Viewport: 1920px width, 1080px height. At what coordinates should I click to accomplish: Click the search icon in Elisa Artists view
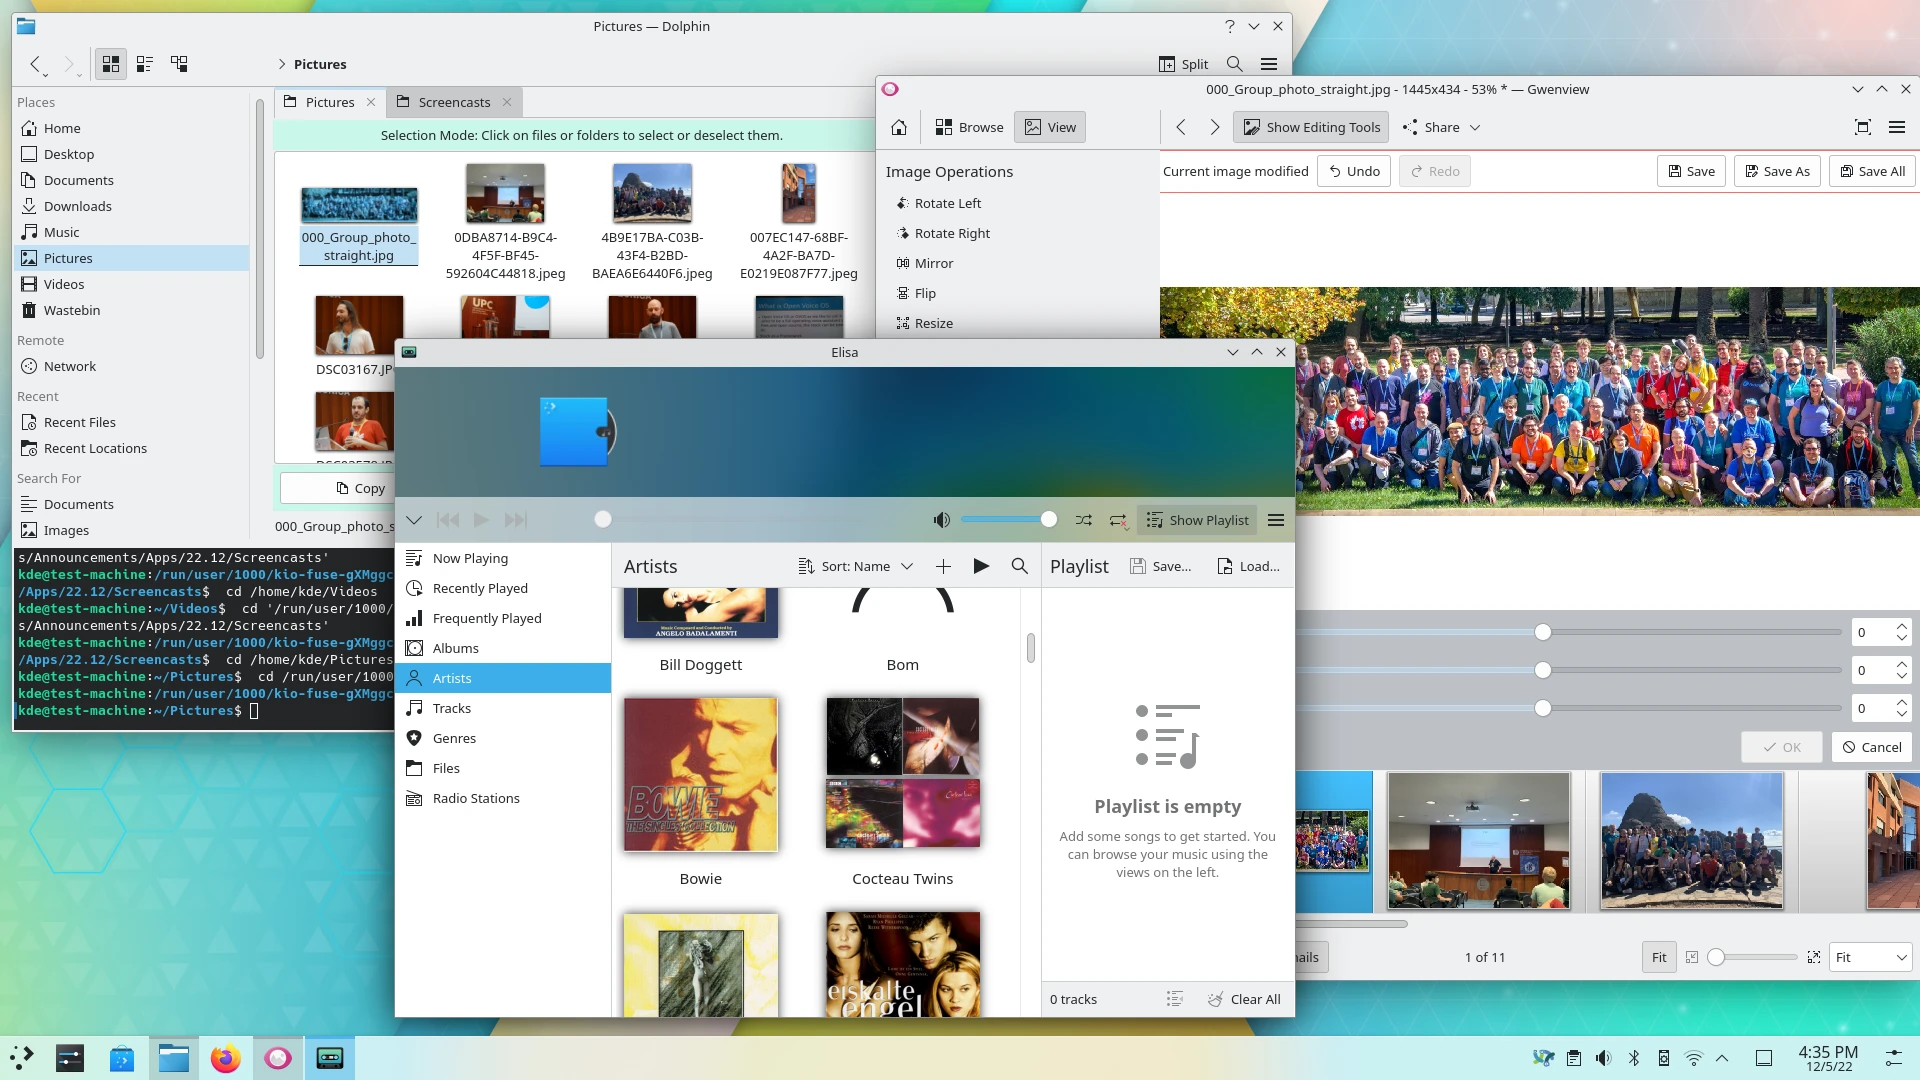pos(1019,566)
